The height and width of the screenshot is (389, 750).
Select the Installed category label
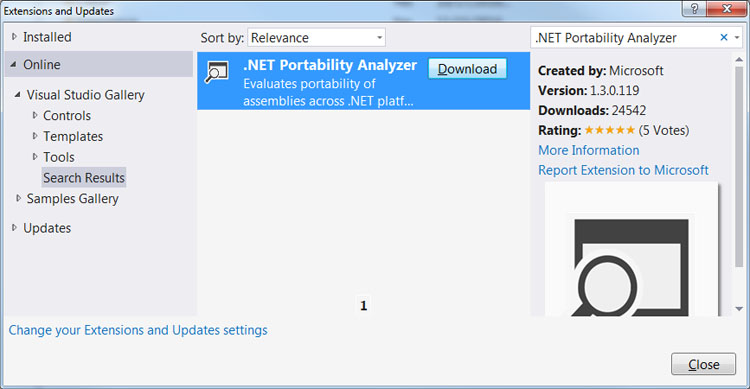pos(47,37)
